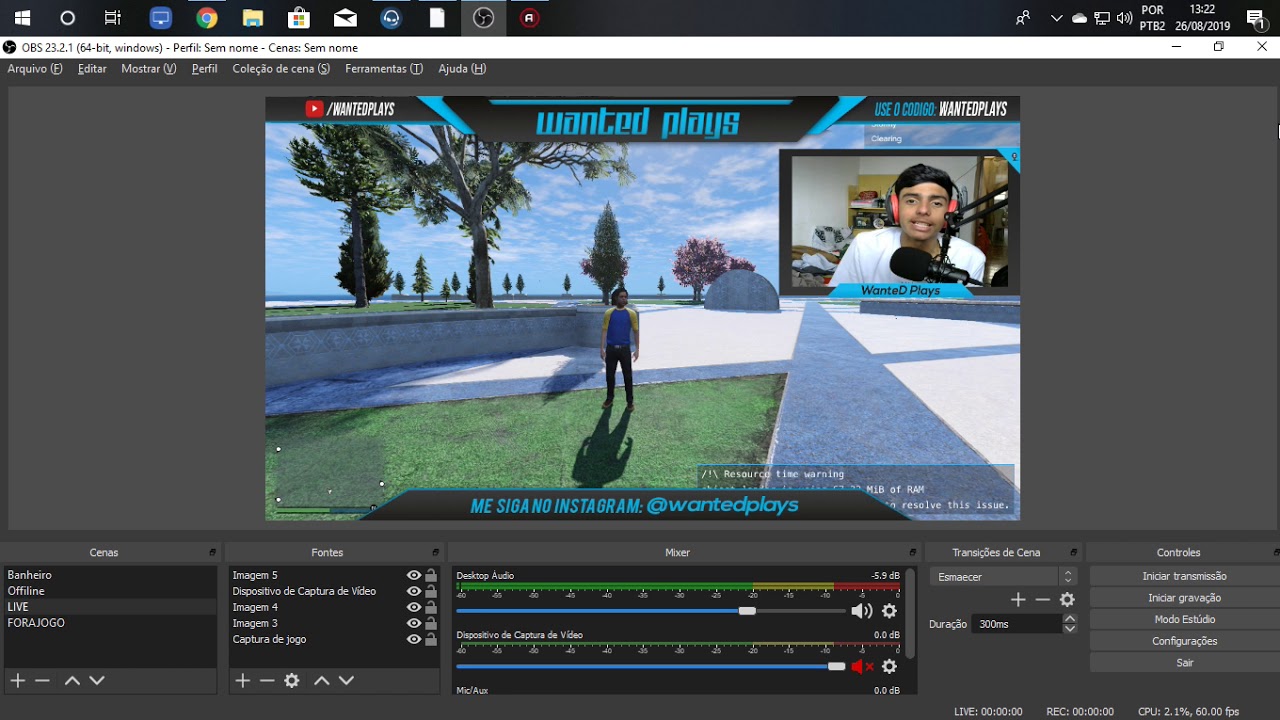The height and width of the screenshot is (720, 1280).
Task: Undock the Transições de Cena panel
Action: pos(1073,552)
